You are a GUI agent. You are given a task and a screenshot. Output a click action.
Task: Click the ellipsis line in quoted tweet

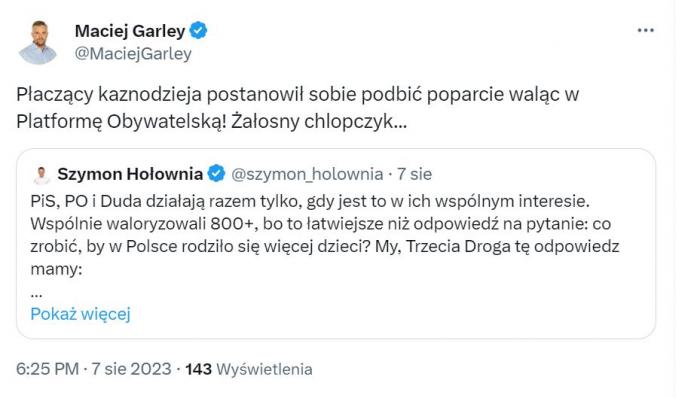click(37, 295)
